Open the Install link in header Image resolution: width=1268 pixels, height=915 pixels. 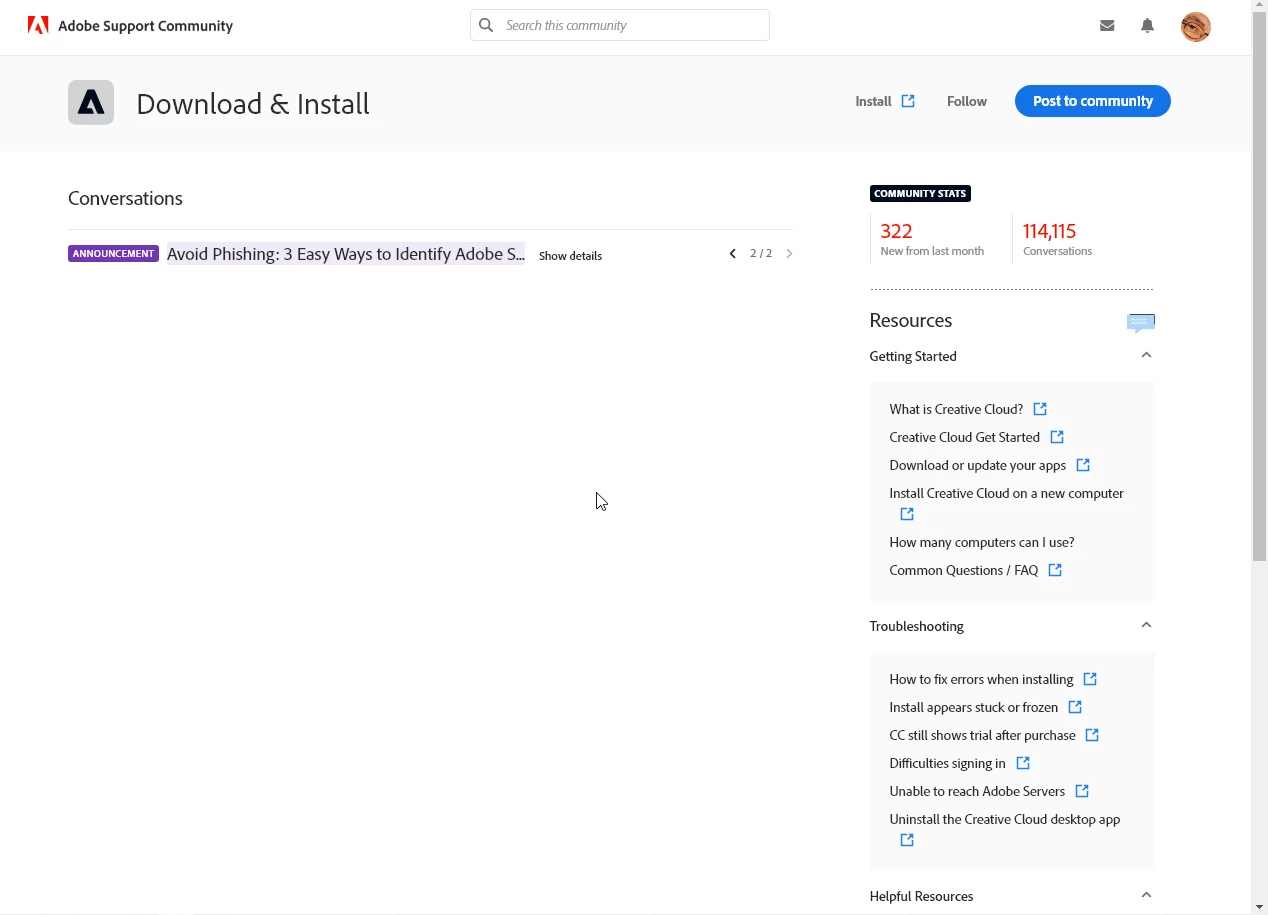point(873,101)
